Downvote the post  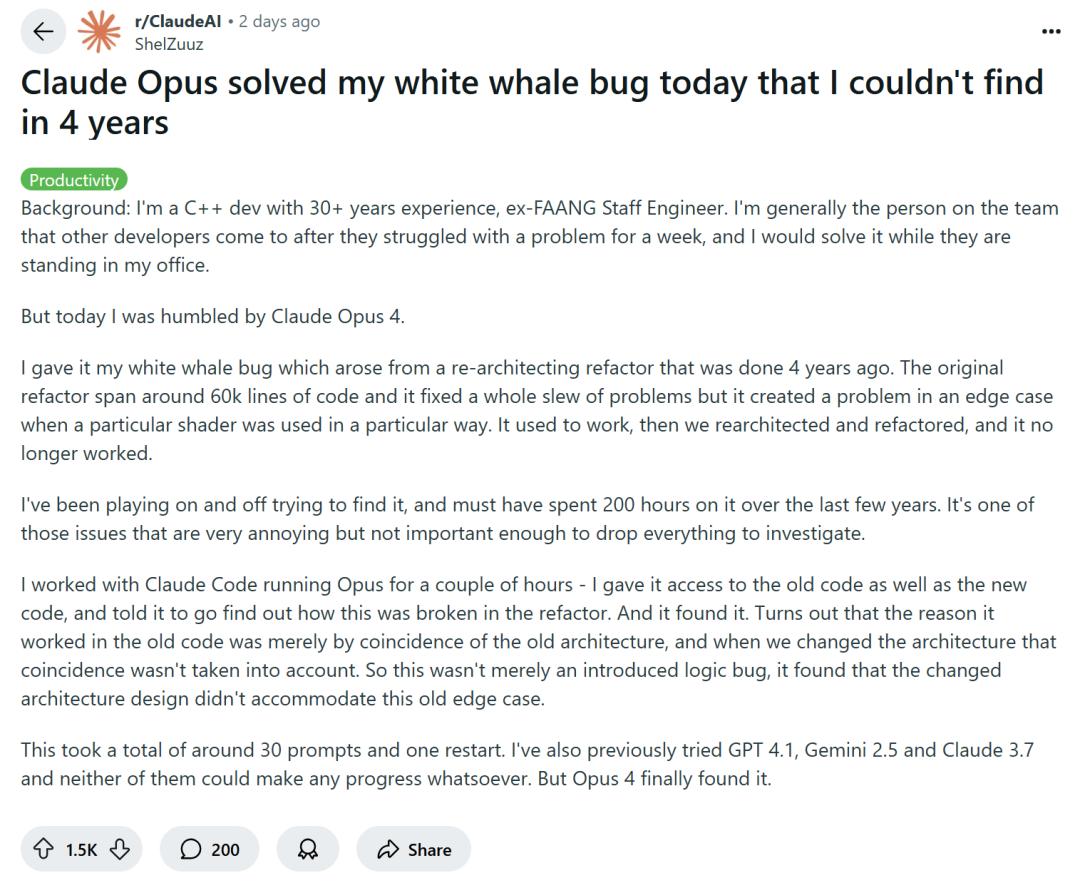[x=120, y=849]
